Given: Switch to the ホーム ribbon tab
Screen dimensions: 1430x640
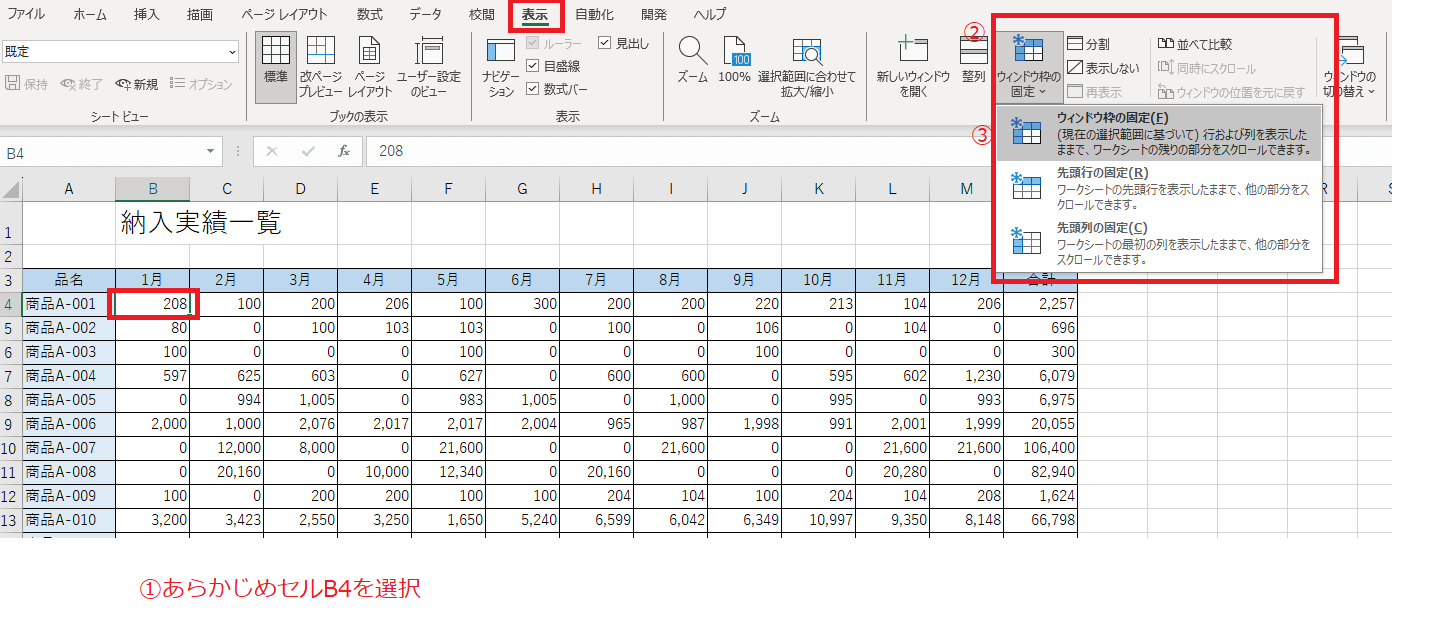Looking at the screenshot, I should point(91,14).
